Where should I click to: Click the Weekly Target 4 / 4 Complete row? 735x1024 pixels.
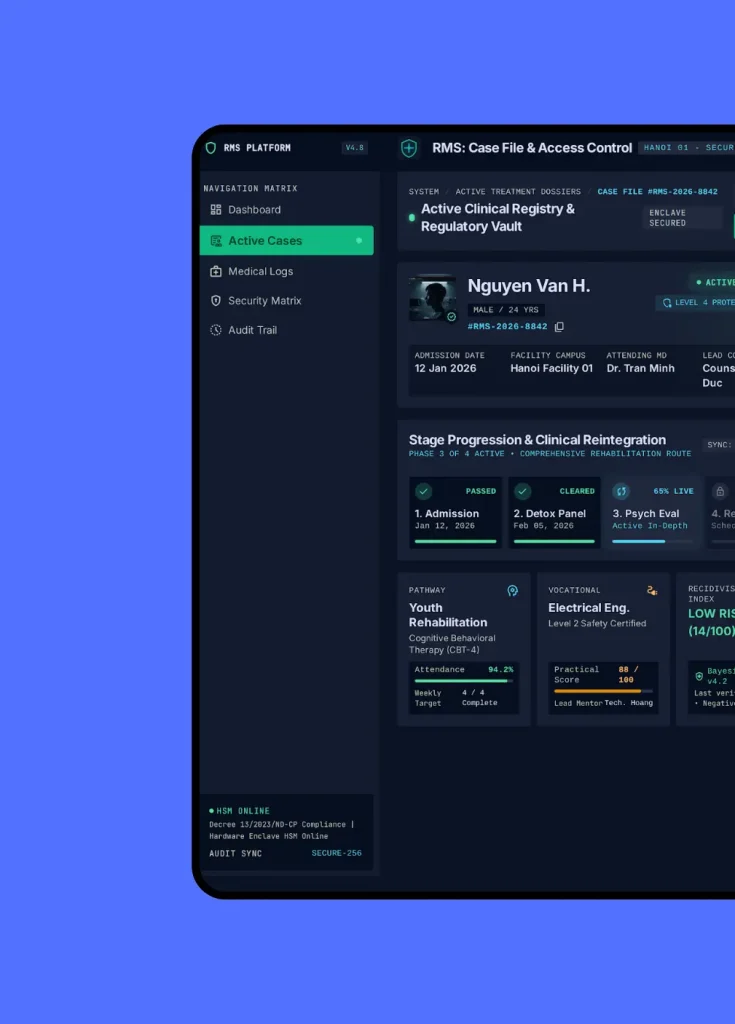[463, 698]
